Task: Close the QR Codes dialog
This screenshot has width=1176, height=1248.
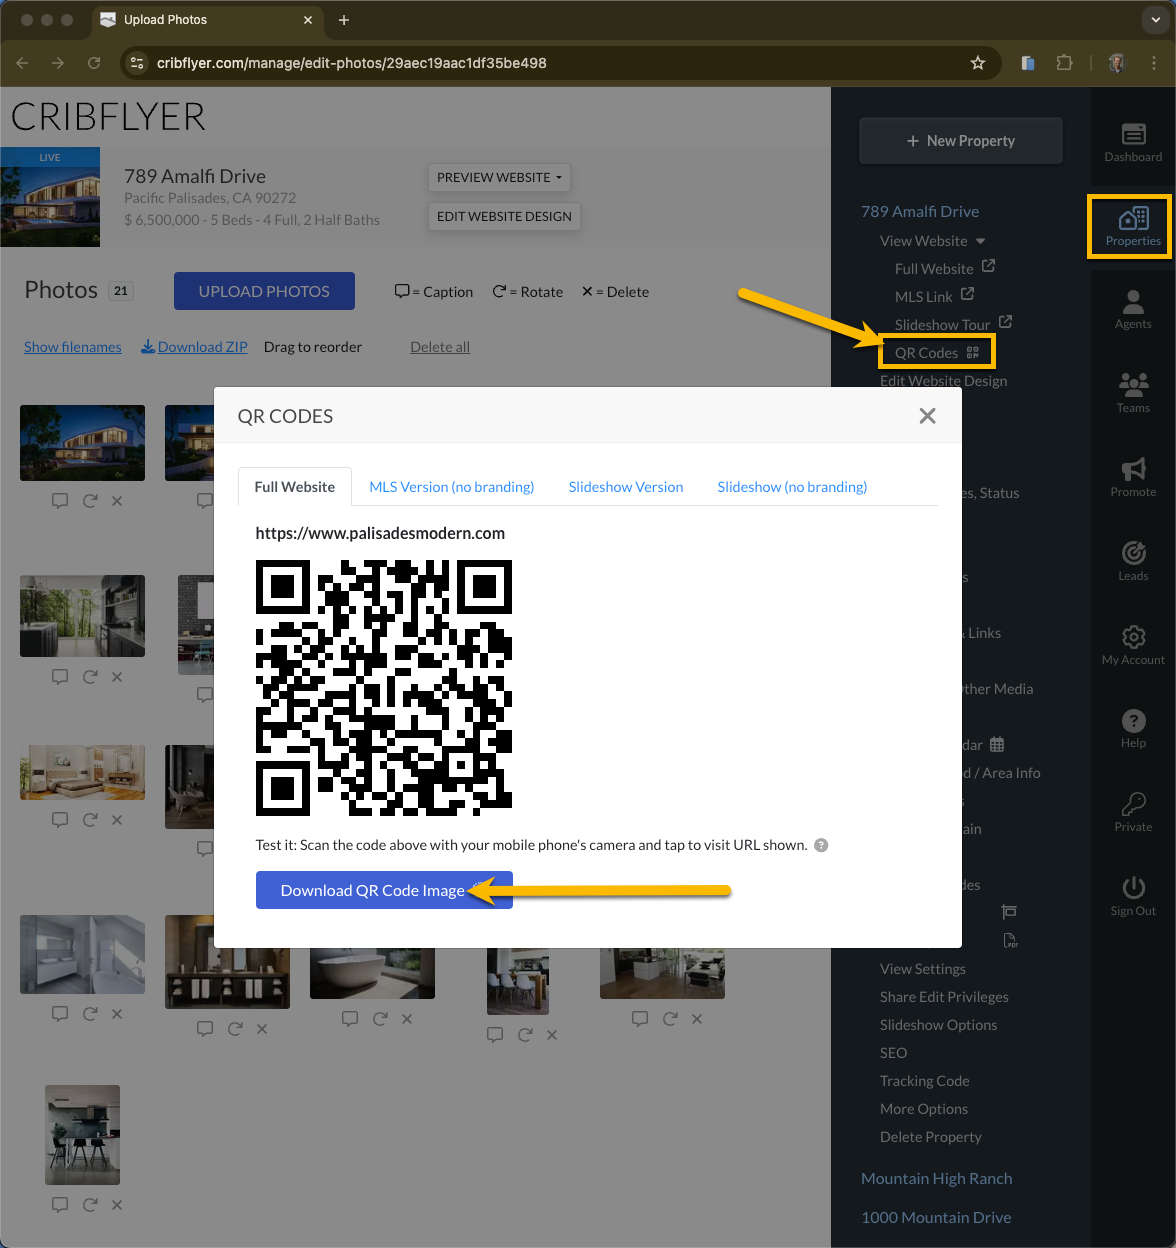Action: [x=927, y=416]
